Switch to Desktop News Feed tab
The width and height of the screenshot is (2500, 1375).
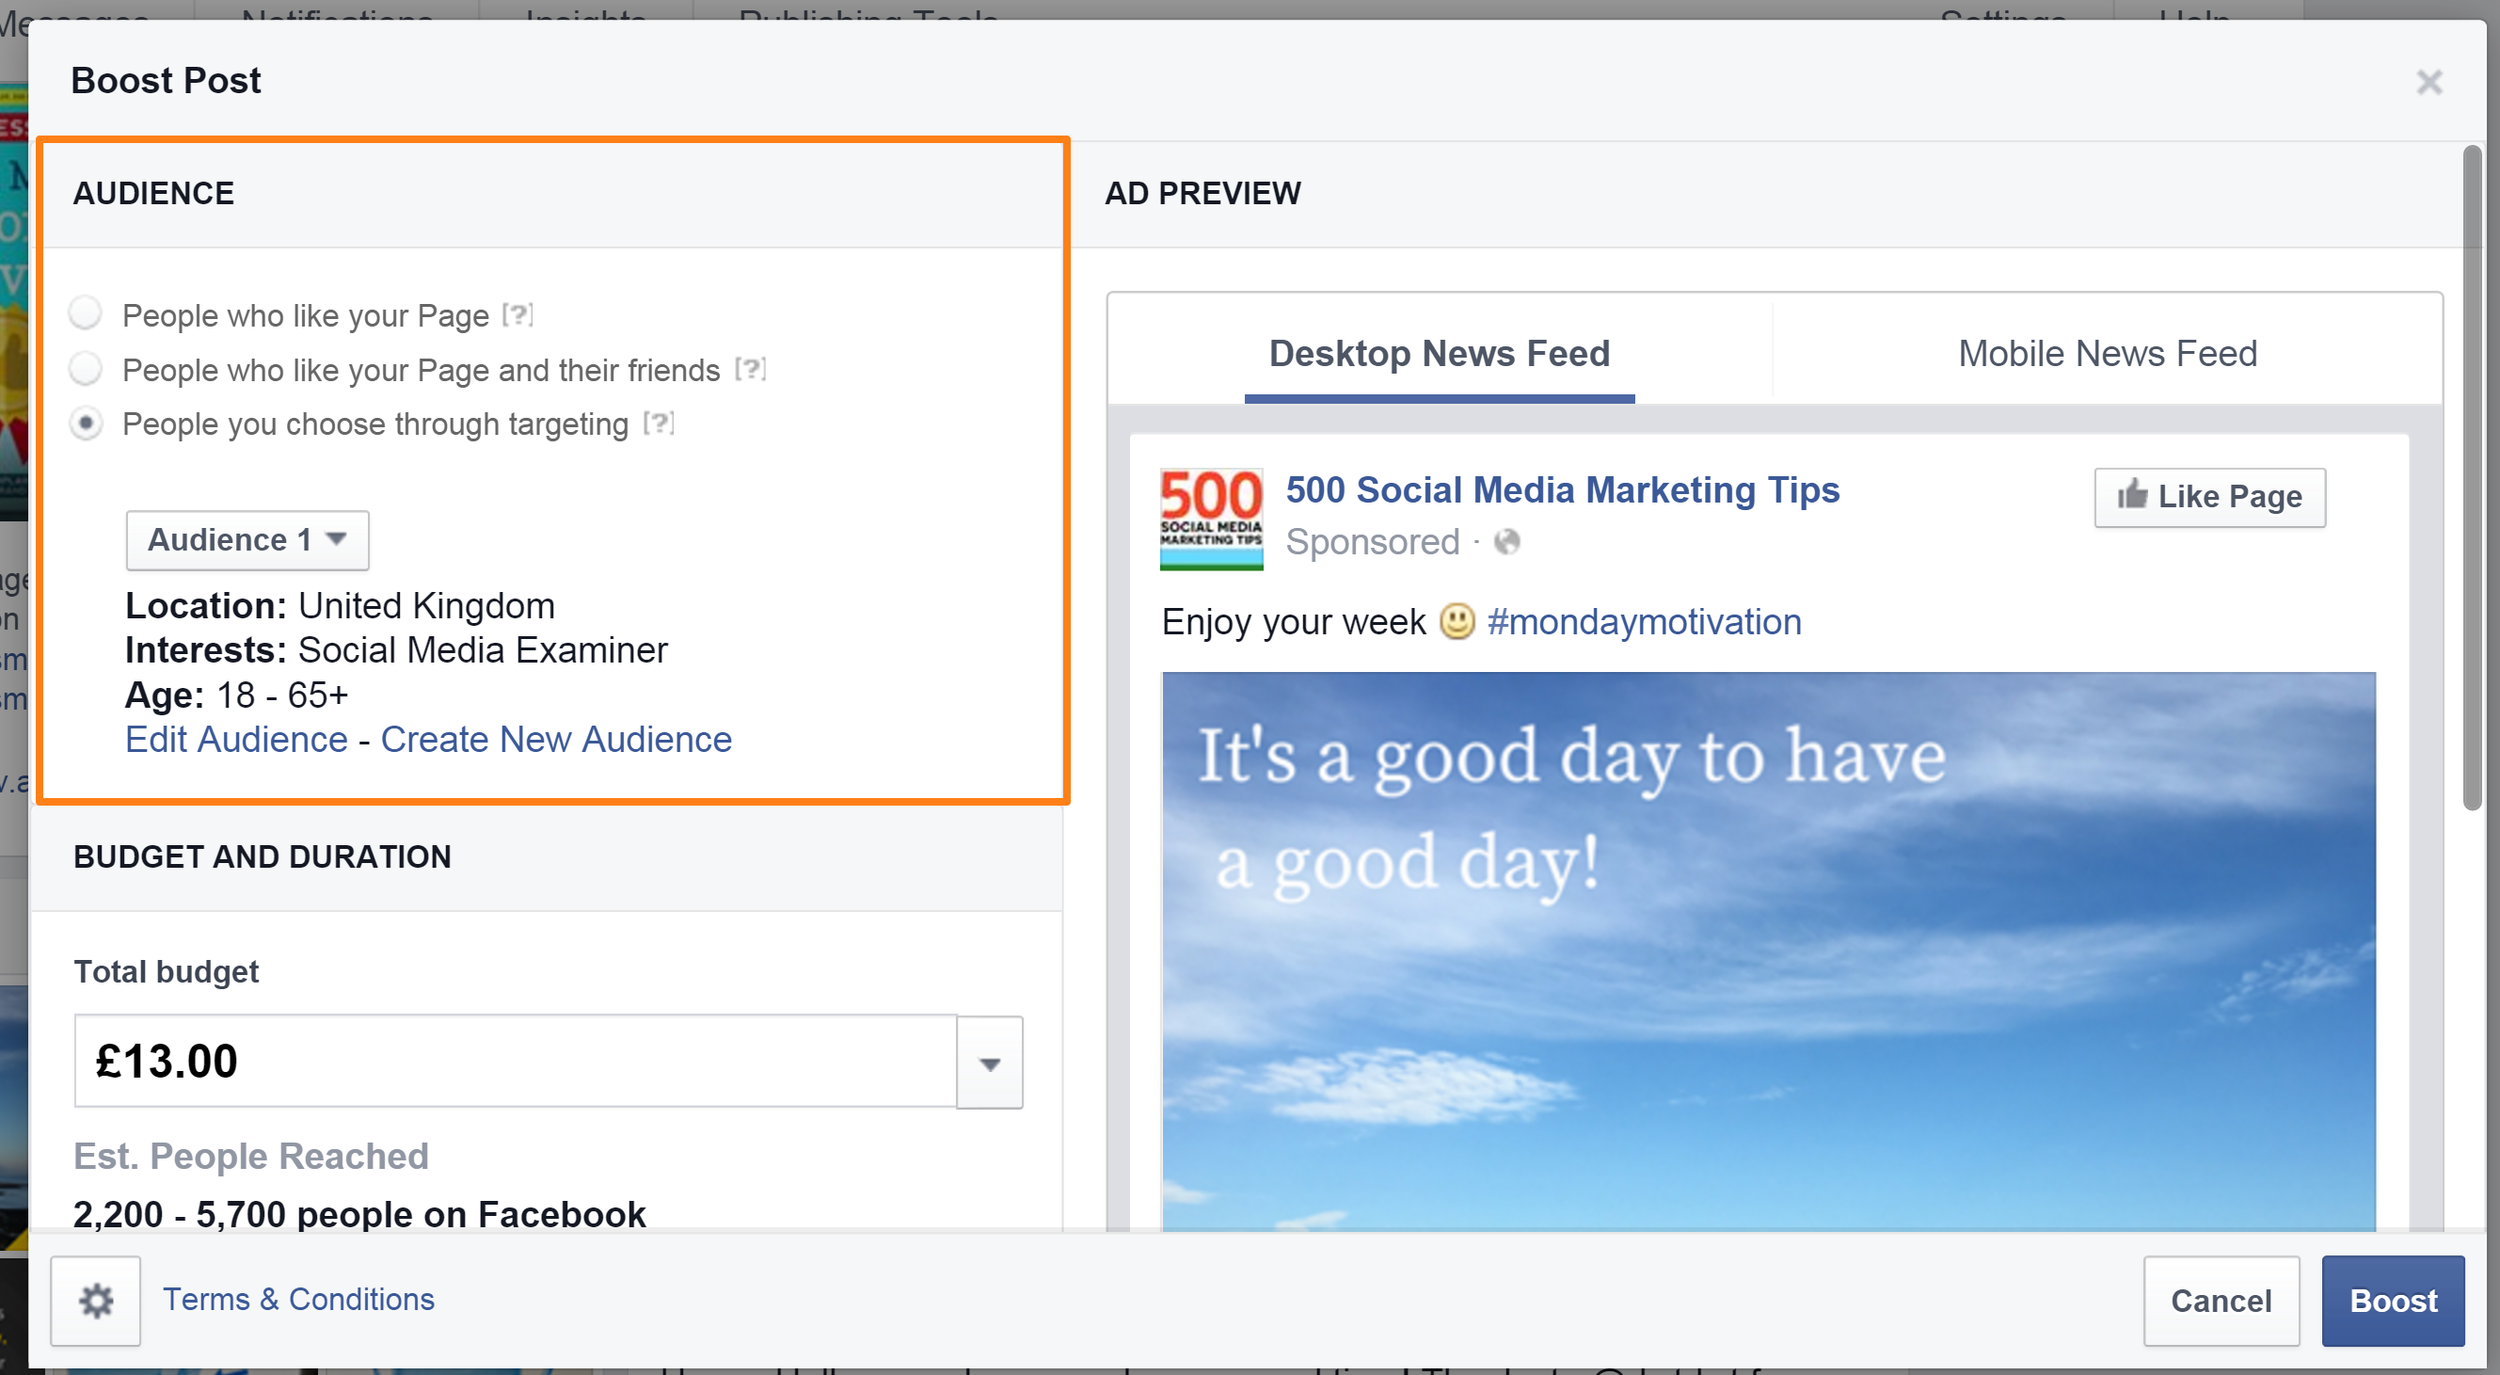1439,354
